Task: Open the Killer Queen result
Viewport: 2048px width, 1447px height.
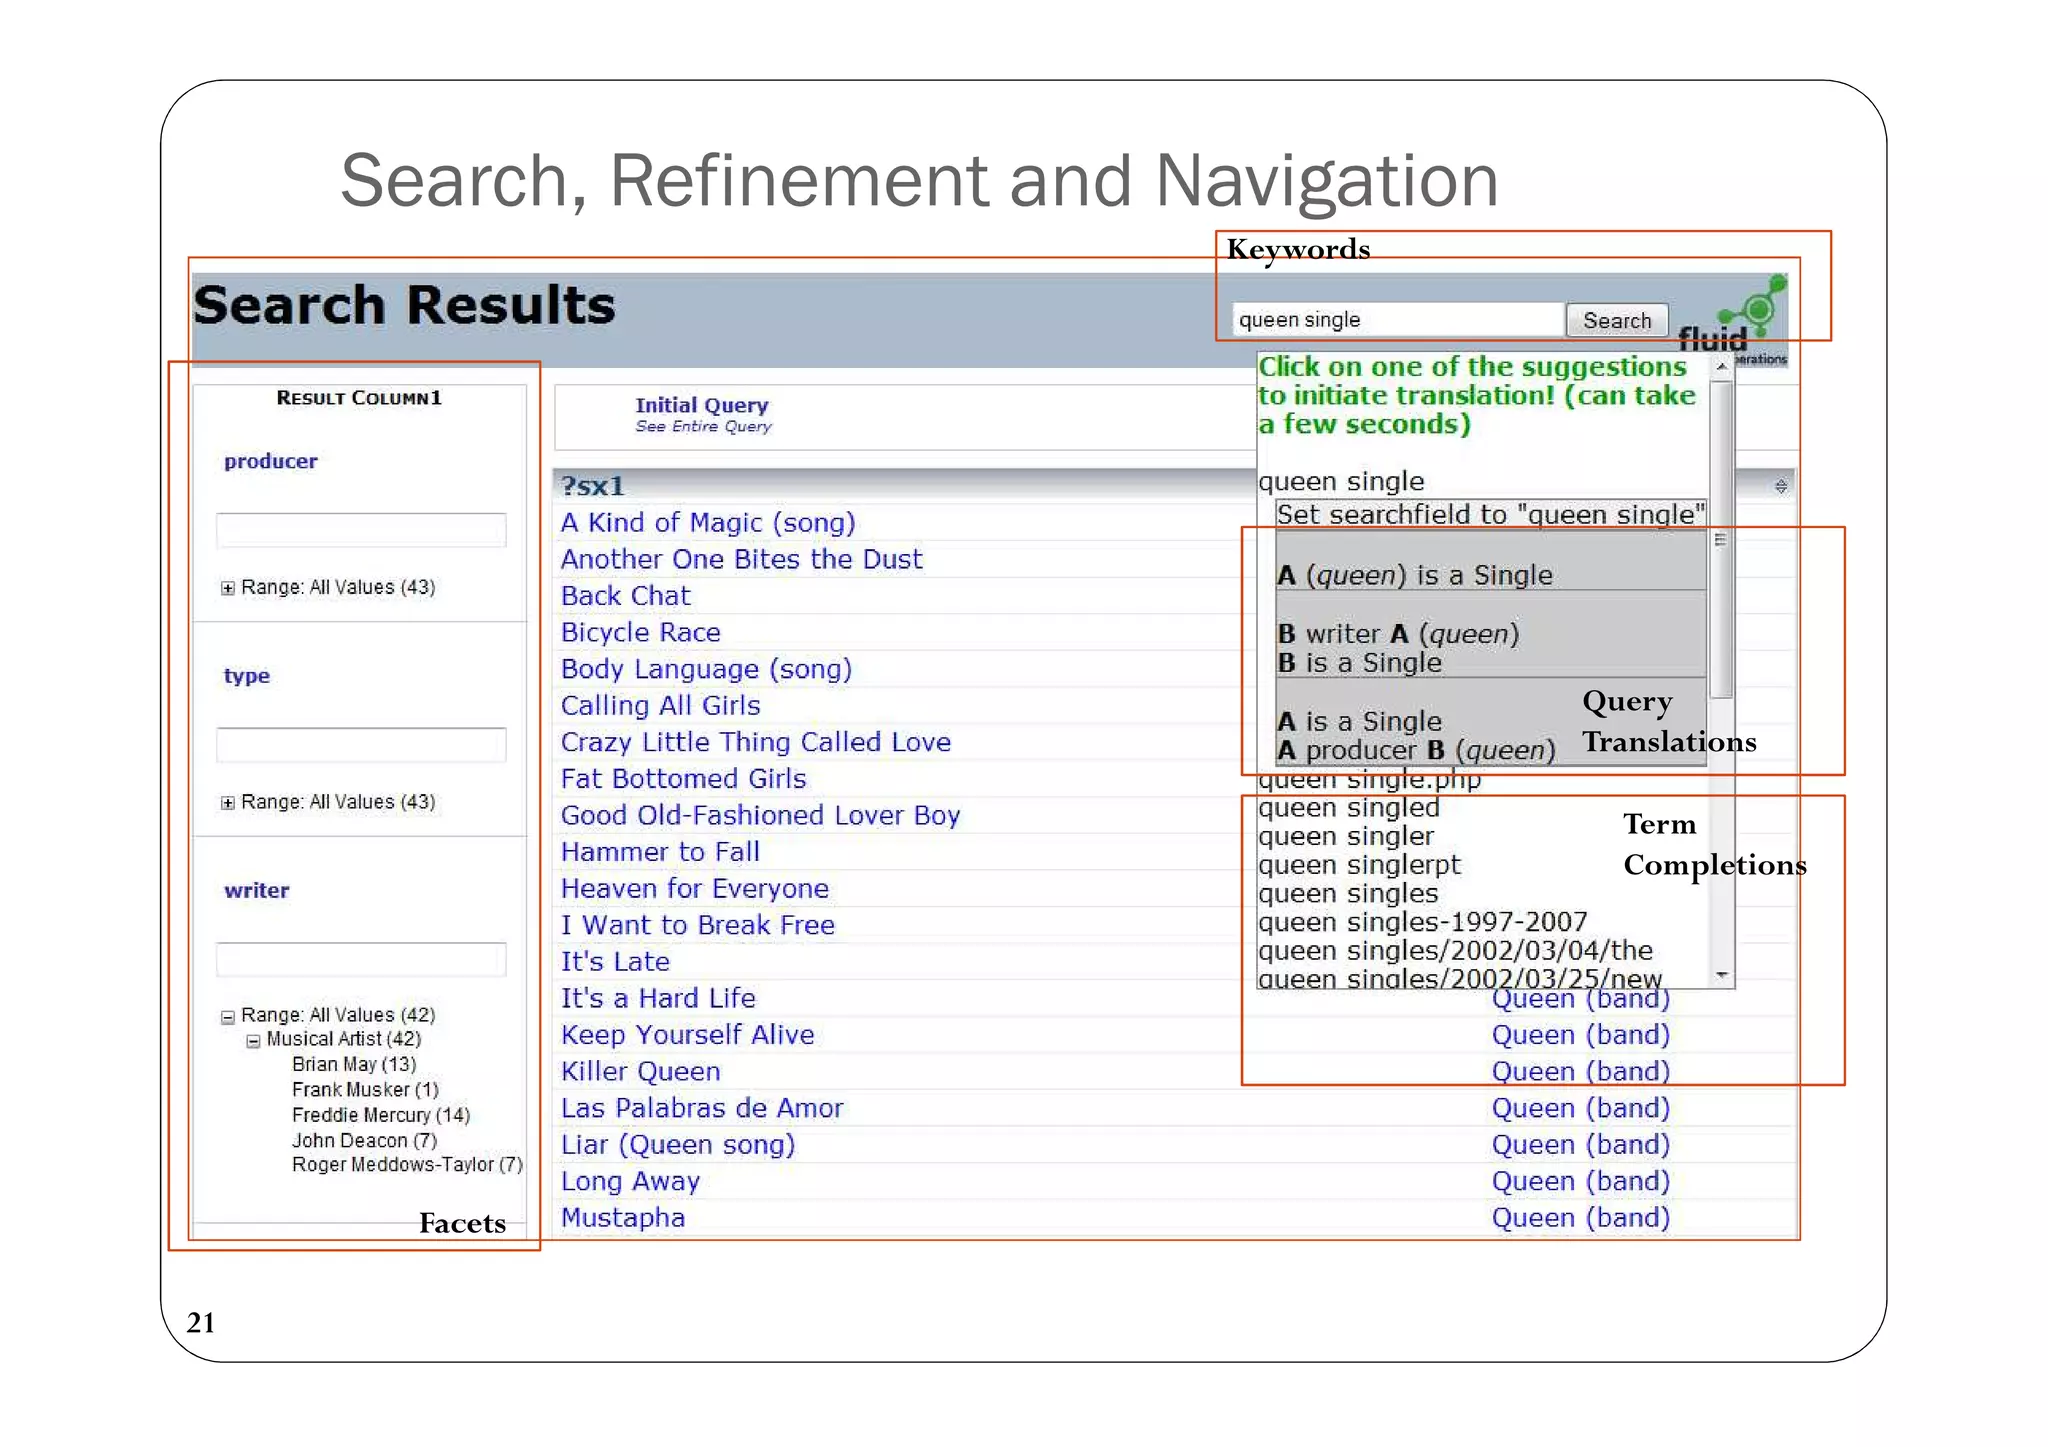Action: pyautogui.click(x=640, y=1072)
